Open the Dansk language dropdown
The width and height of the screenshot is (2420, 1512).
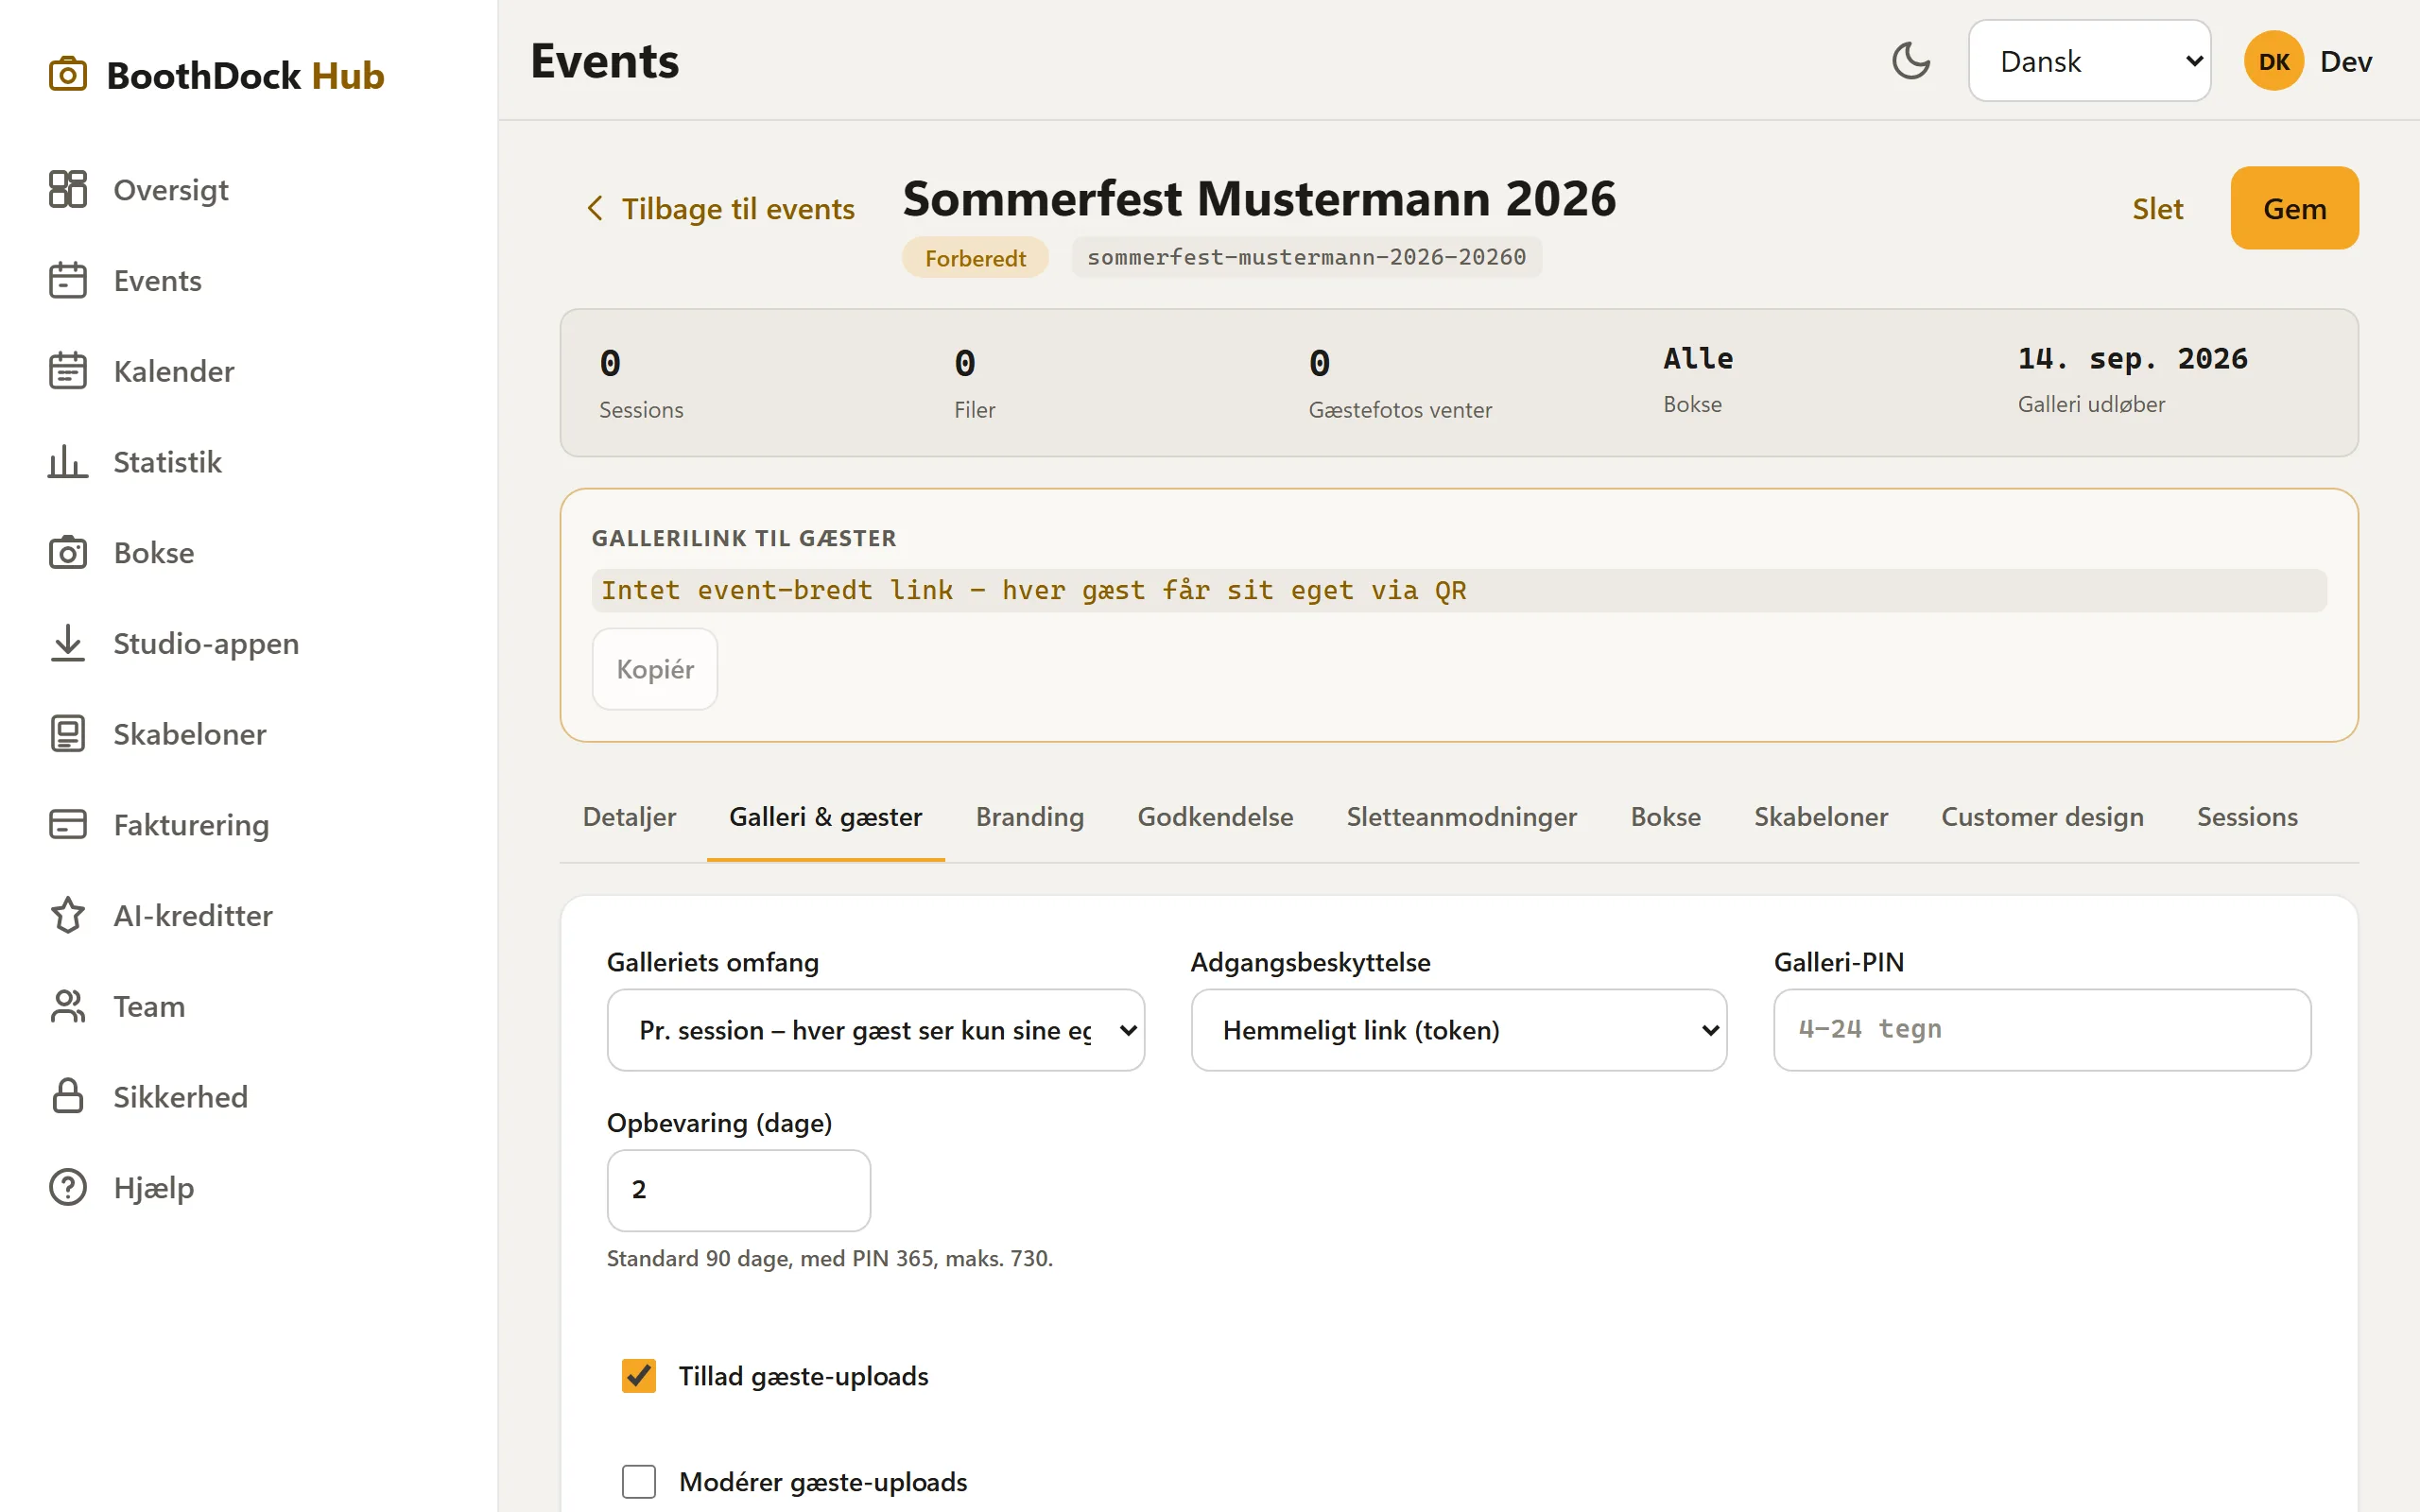(x=2089, y=61)
